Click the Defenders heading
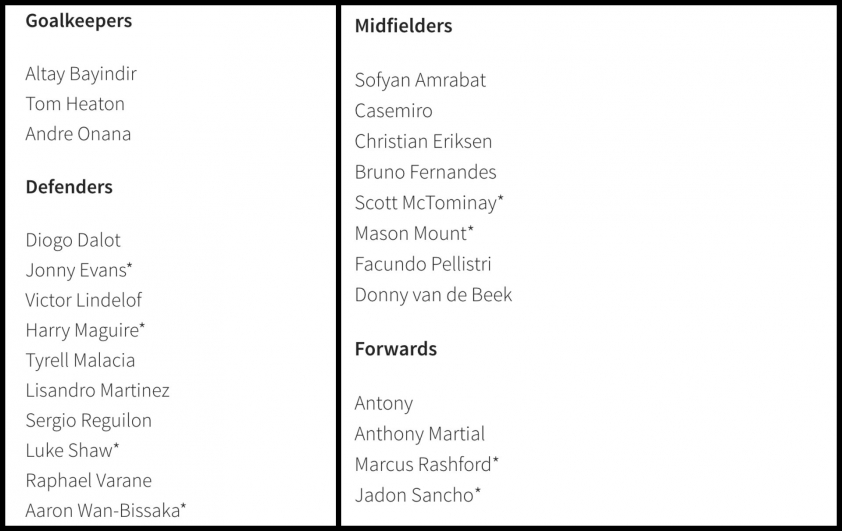This screenshot has height=531, width=842. coord(69,187)
